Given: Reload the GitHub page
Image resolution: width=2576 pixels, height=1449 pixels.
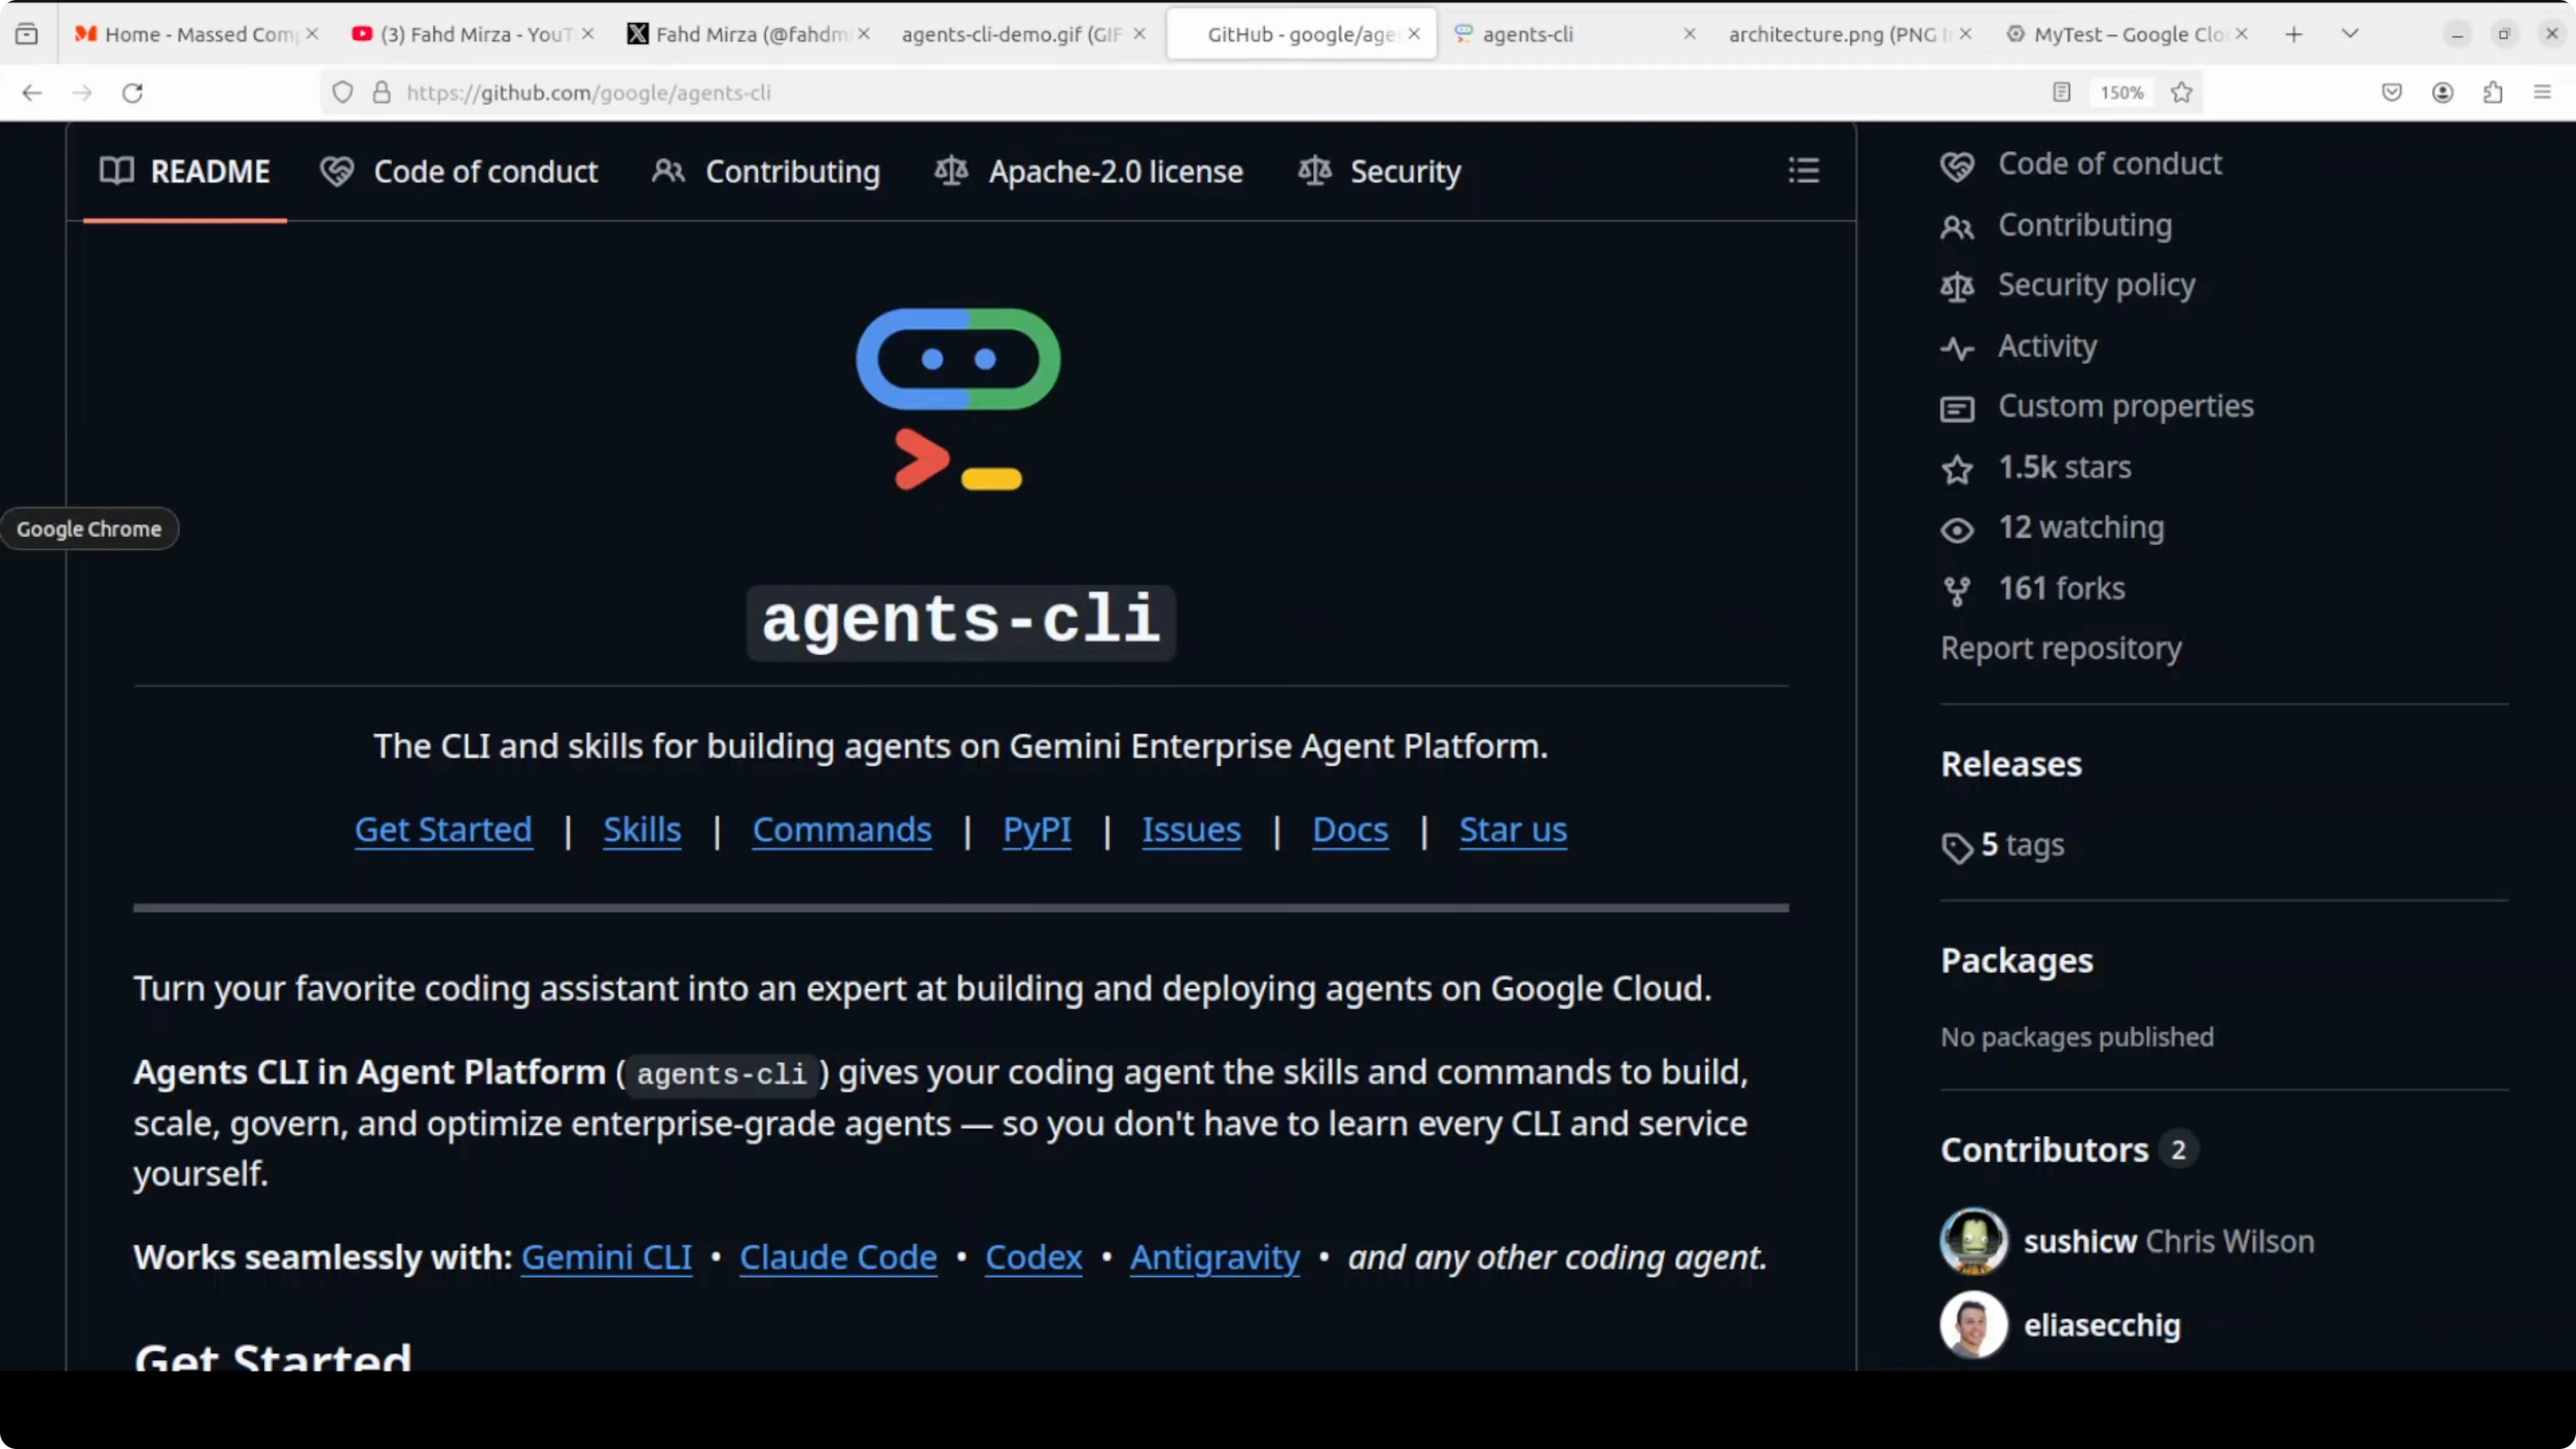Looking at the screenshot, I should point(132,93).
